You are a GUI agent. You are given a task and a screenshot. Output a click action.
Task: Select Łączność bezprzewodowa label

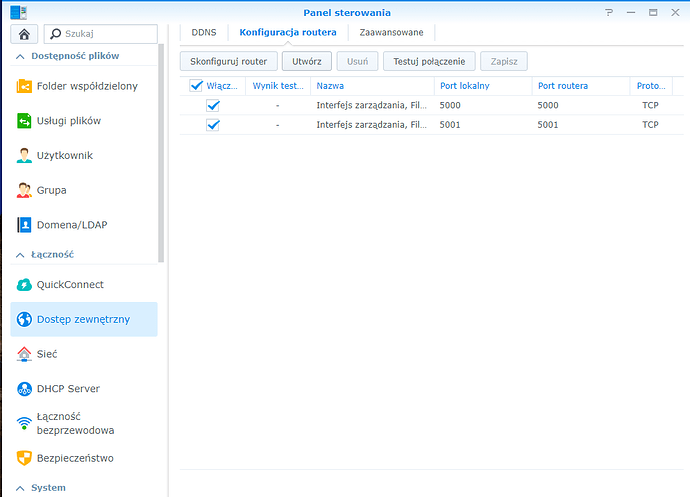coord(75,423)
